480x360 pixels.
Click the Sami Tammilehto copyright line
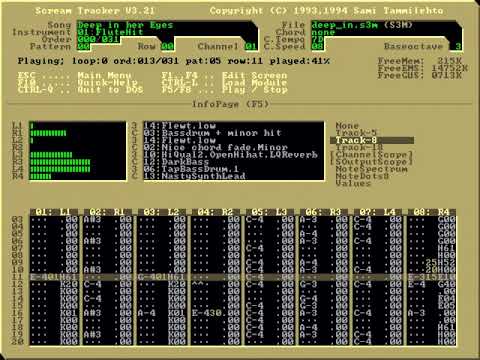point(327,11)
